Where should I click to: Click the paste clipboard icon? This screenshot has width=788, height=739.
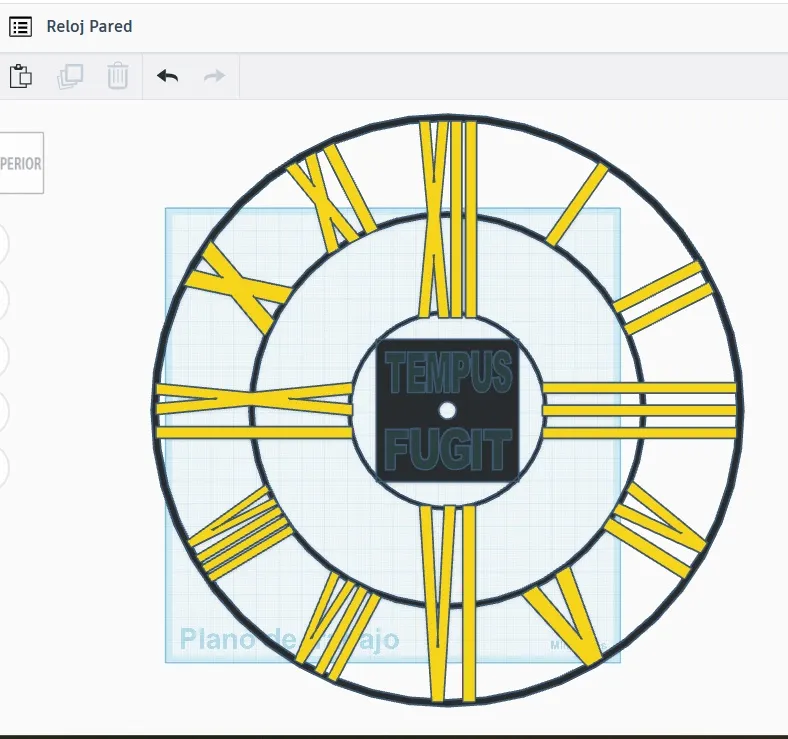click(21, 76)
